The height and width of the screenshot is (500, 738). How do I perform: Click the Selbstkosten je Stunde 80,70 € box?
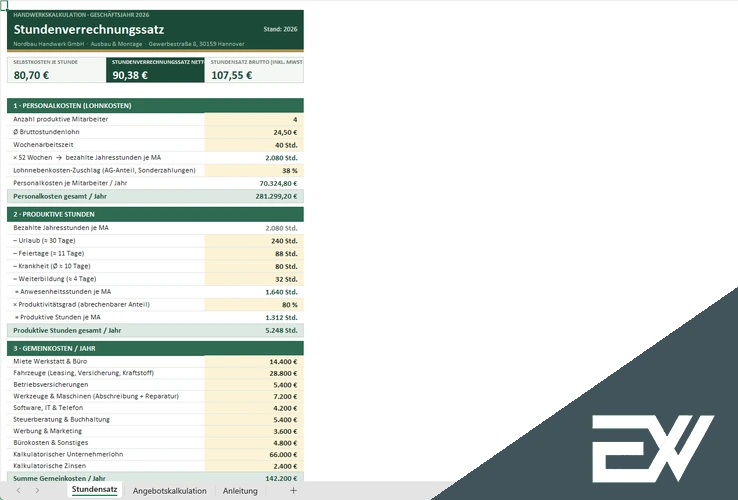(56, 70)
